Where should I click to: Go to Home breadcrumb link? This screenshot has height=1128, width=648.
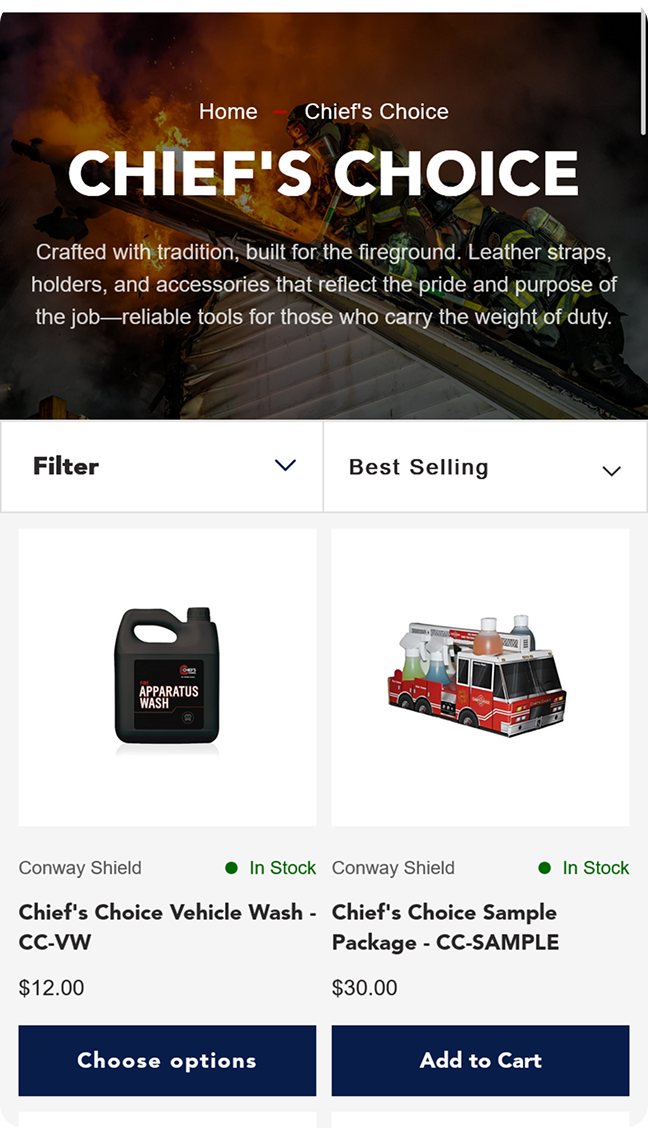[228, 112]
